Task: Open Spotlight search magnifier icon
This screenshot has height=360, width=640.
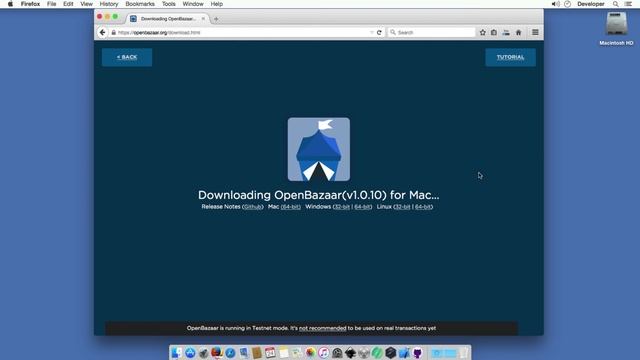Action: [616, 4]
